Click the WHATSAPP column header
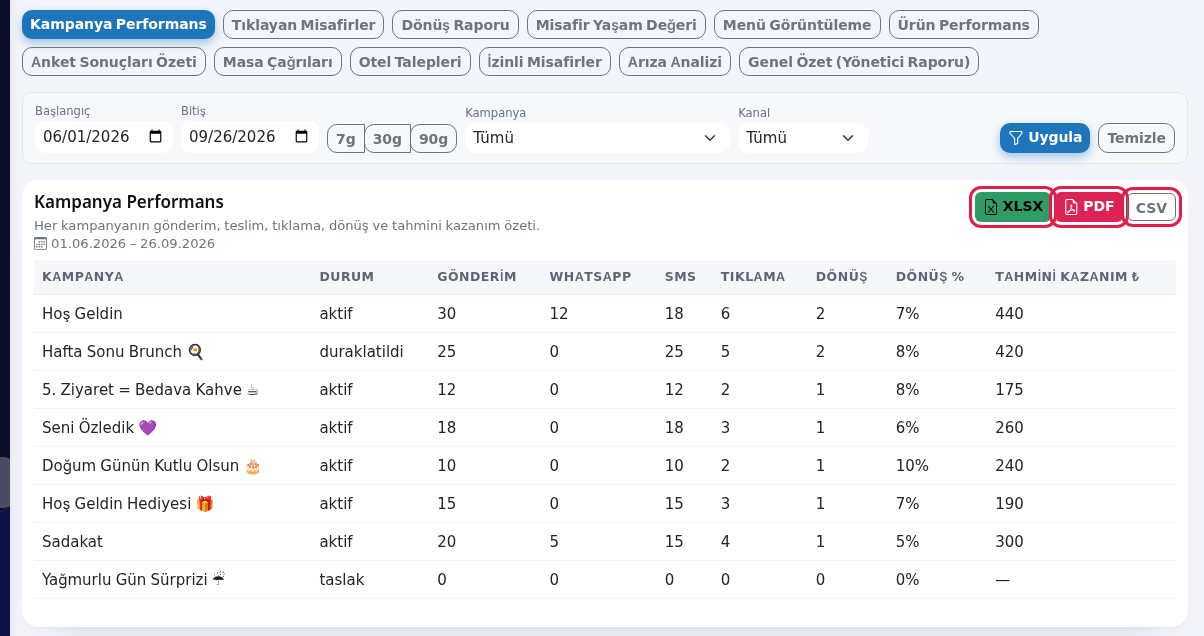 [x=590, y=277]
